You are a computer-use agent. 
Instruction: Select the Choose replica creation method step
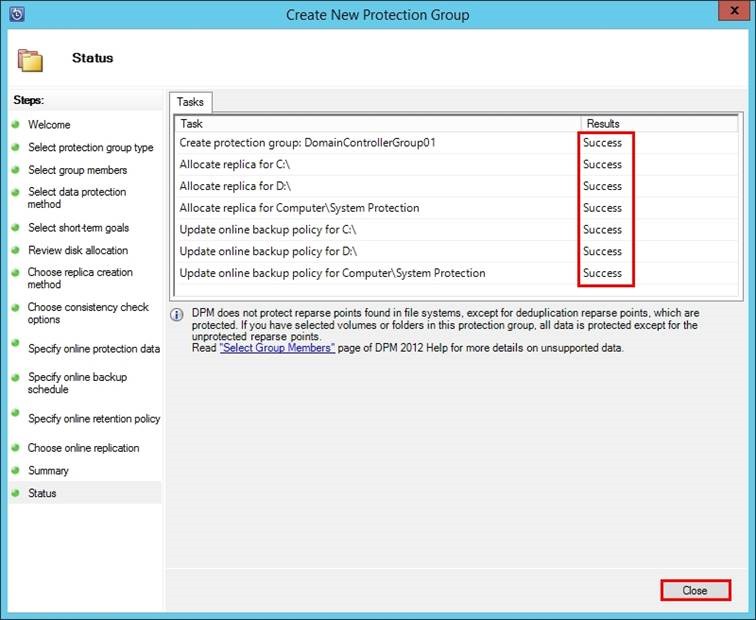[80, 278]
